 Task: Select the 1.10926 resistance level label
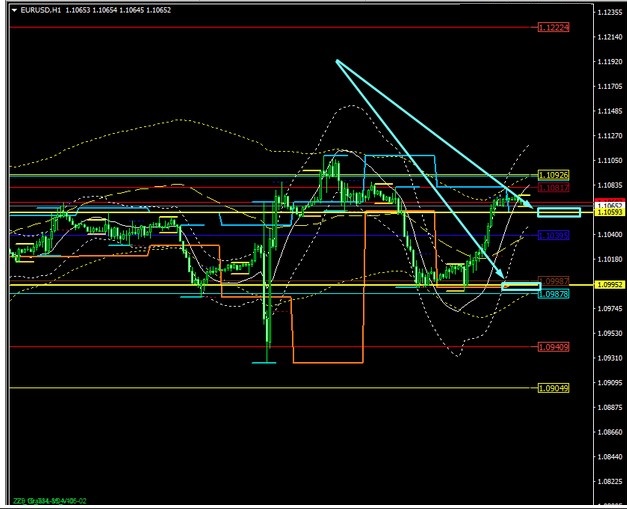click(553, 175)
